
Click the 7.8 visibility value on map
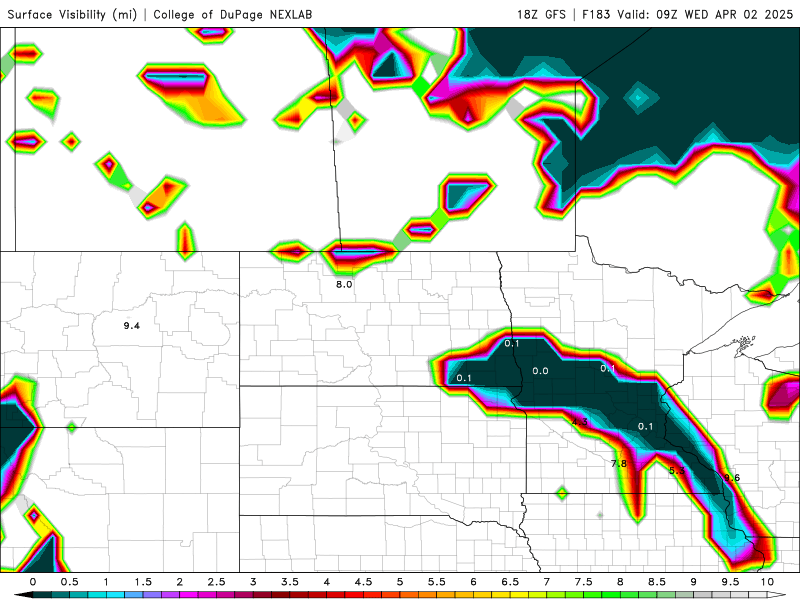point(619,463)
